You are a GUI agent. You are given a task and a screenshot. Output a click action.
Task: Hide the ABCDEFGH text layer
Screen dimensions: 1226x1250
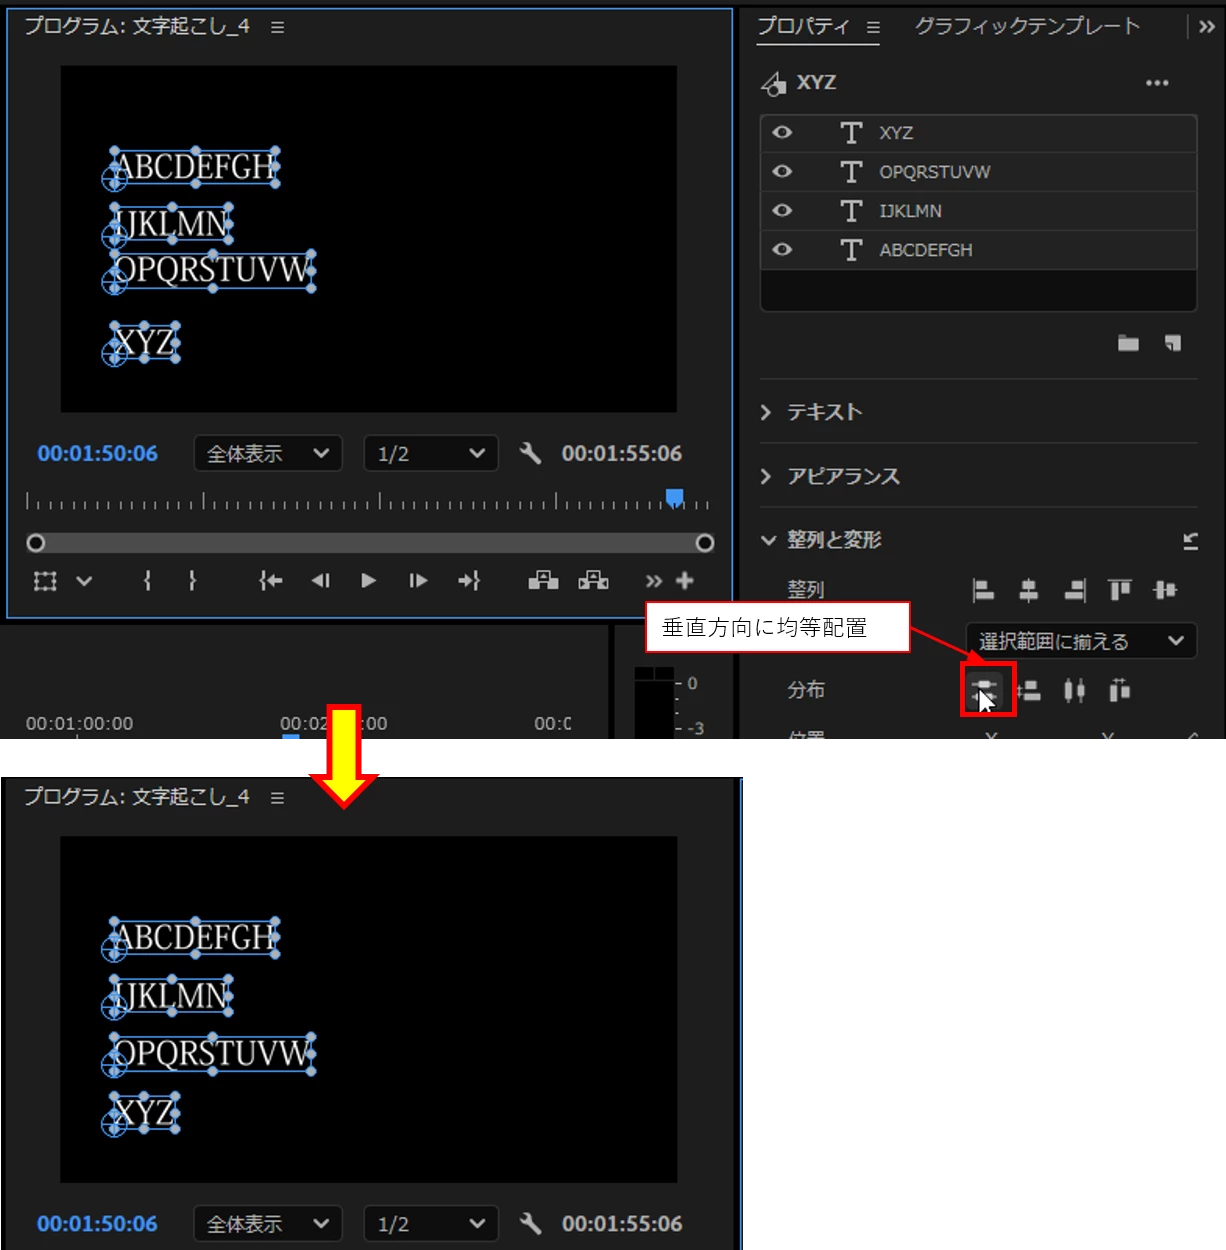click(782, 249)
